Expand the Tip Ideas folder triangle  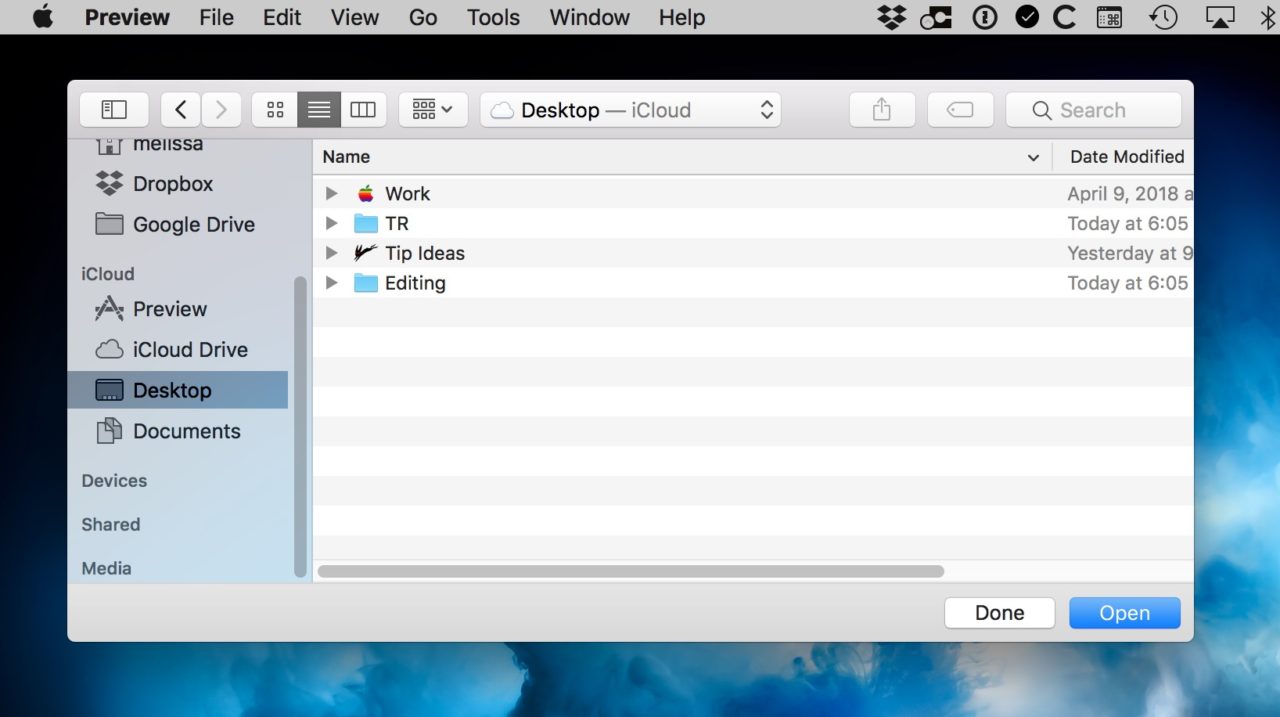332,253
